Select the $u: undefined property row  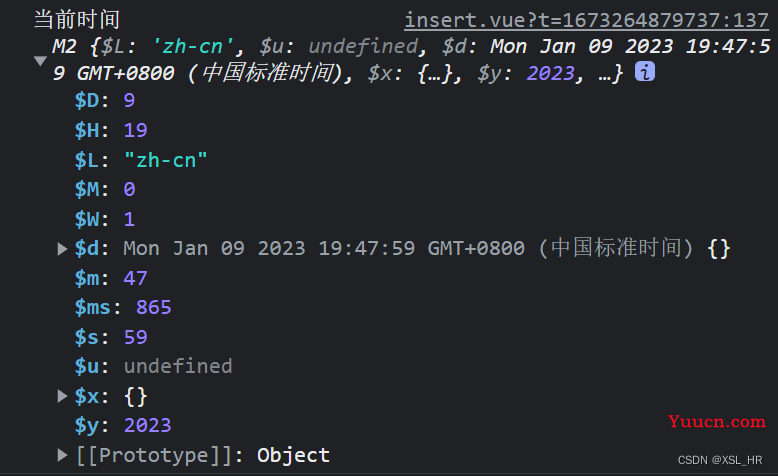point(153,366)
